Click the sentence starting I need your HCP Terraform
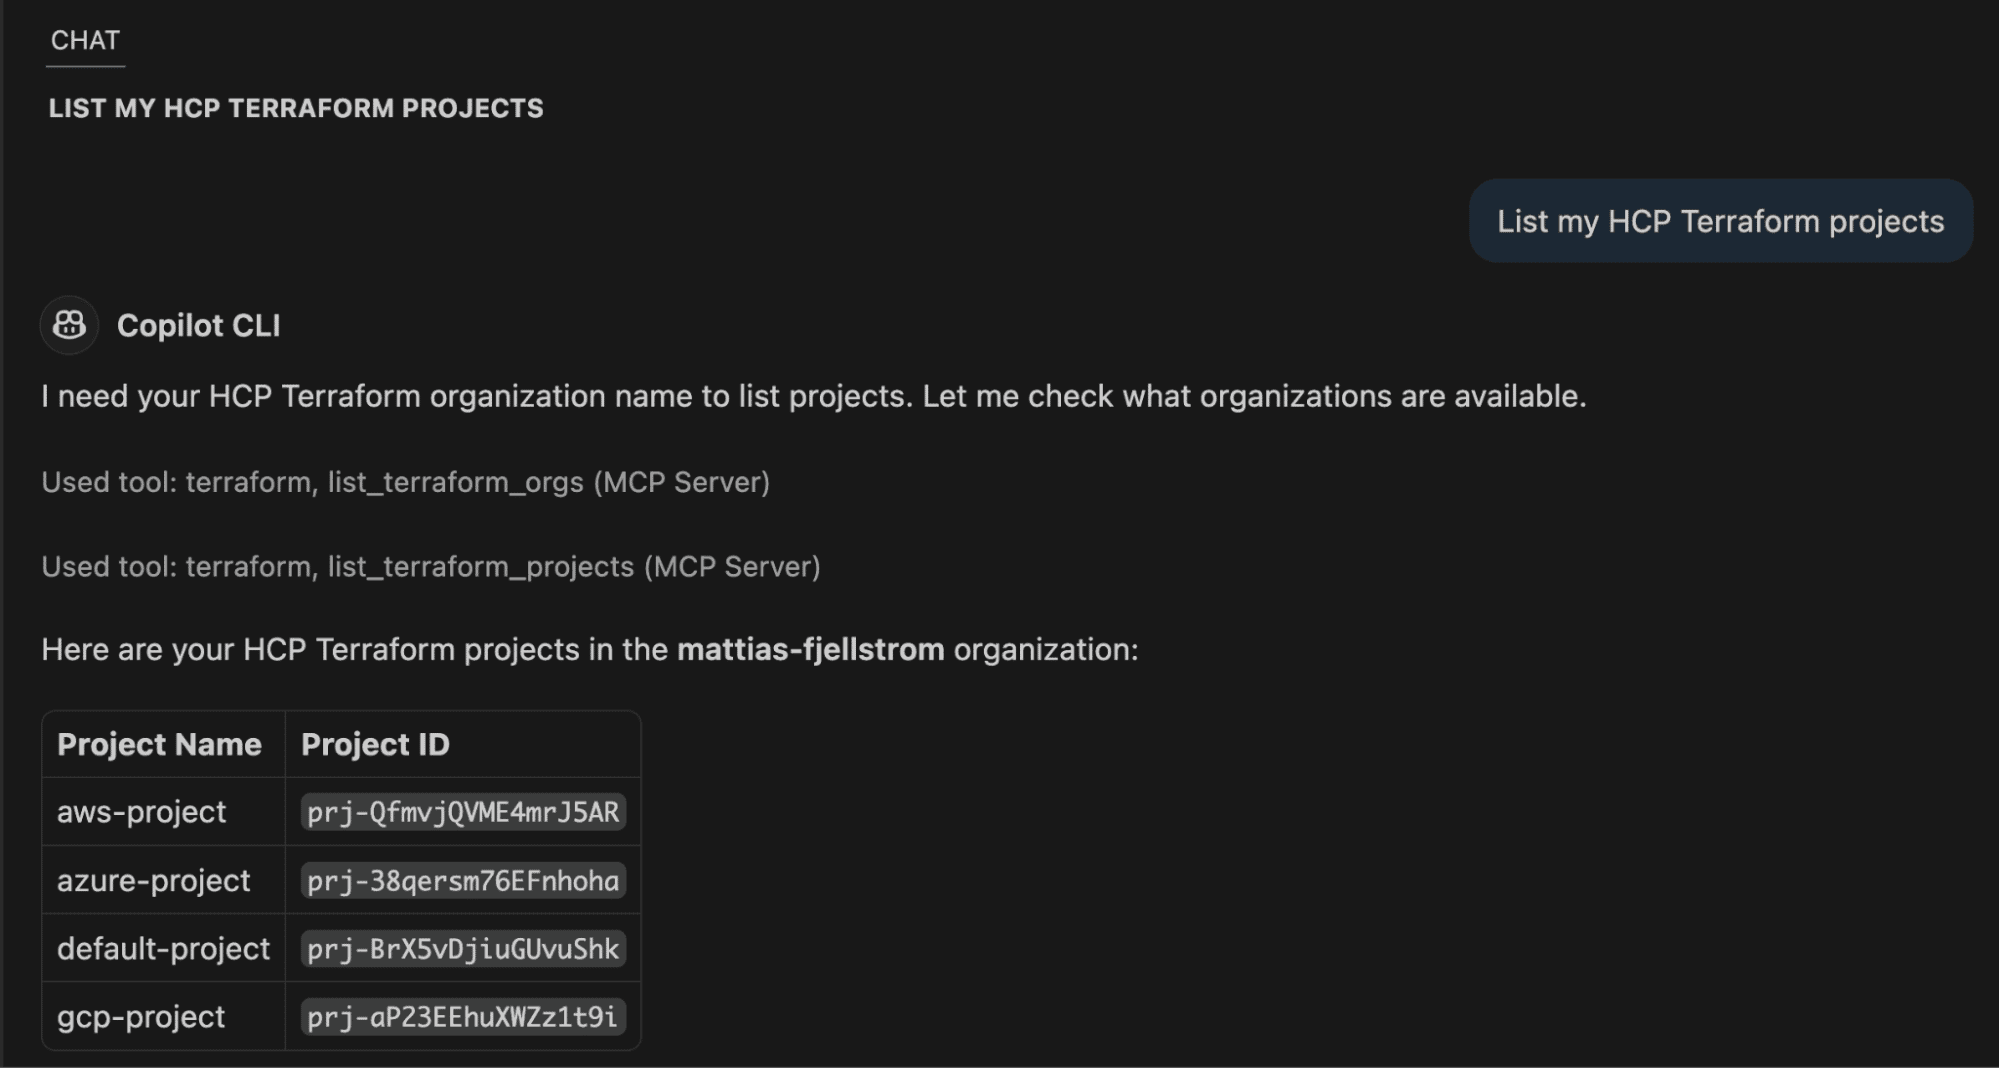 click(x=814, y=397)
